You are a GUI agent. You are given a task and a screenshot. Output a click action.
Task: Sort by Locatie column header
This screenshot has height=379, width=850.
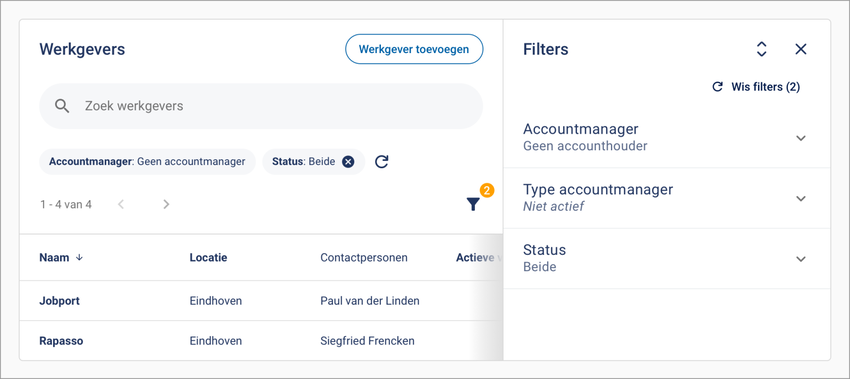click(208, 258)
